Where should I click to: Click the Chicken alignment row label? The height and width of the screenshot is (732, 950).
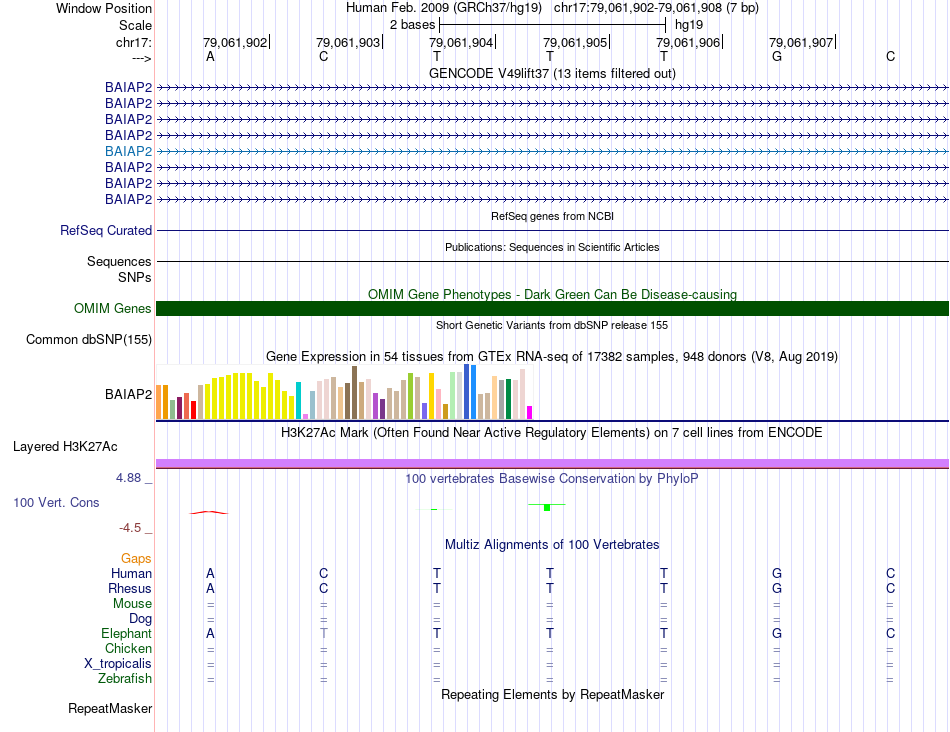coord(128,648)
